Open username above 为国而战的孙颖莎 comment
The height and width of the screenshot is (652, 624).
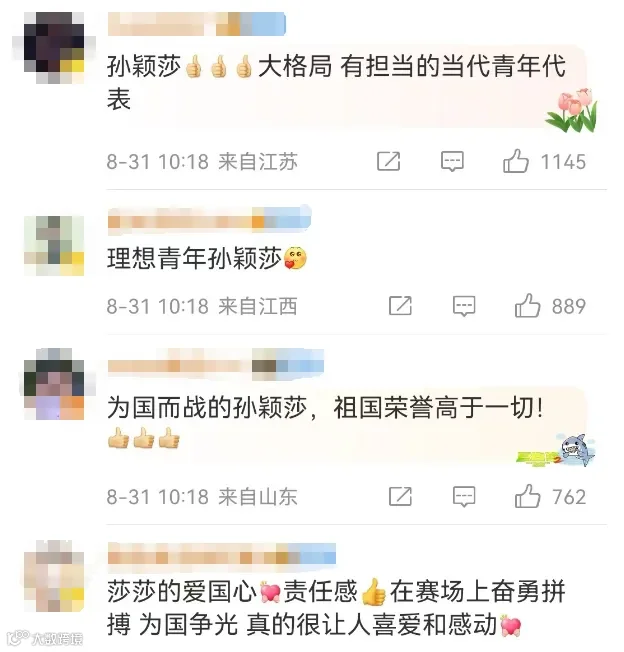pos(216,365)
